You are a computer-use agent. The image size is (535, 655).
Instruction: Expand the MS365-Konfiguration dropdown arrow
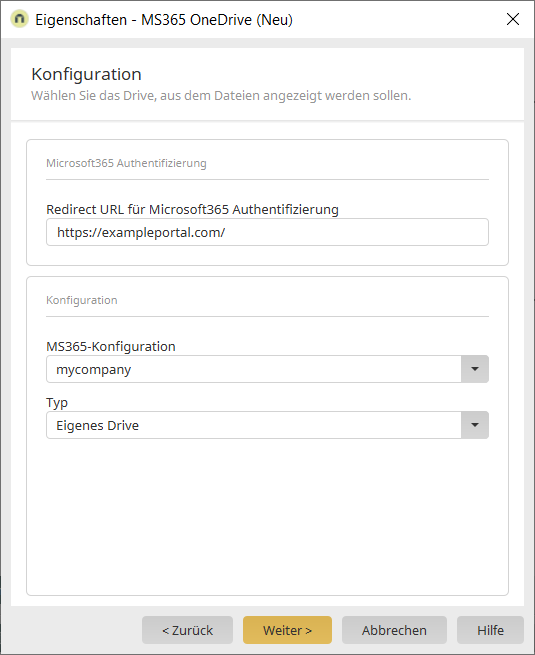475,369
